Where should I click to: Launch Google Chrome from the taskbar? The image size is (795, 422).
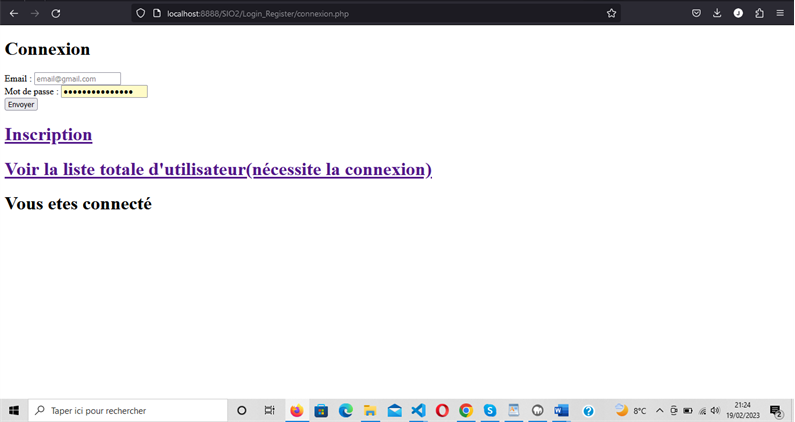tap(466, 410)
